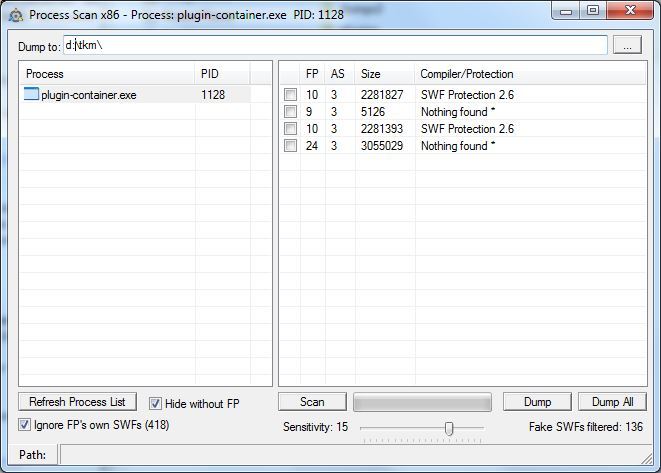The width and height of the screenshot is (661, 473).
Task: Click FP value 9 in the results list
Action: pos(309,111)
